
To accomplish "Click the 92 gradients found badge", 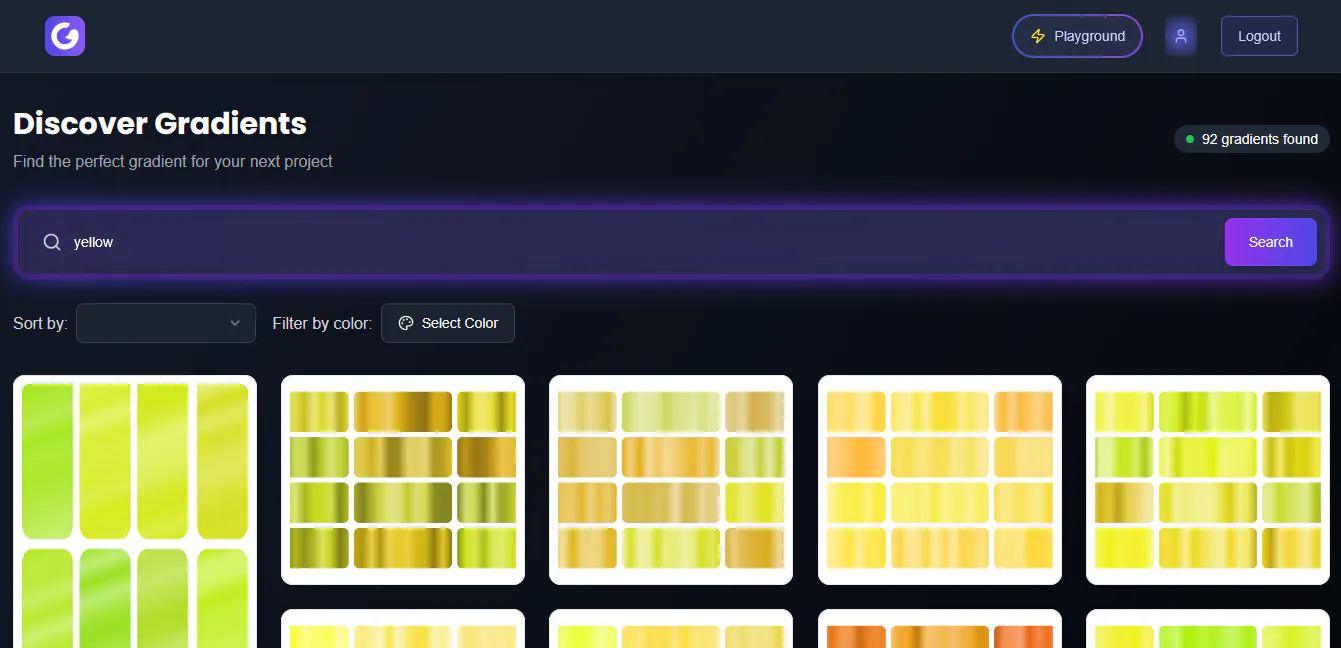I will (x=1252, y=139).
